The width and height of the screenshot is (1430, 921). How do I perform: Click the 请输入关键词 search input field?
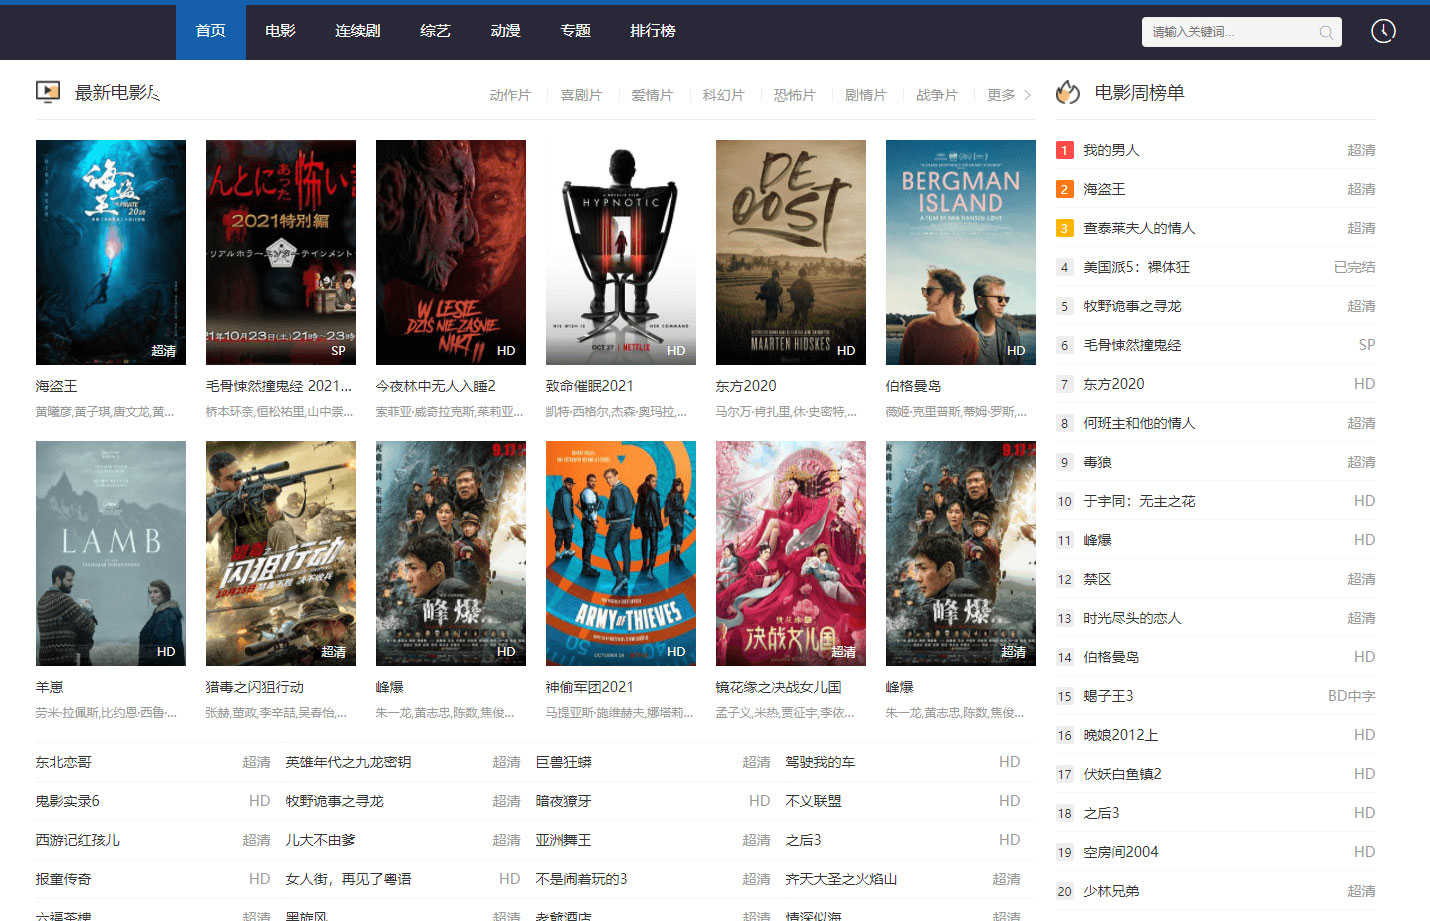click(1230, 32)
